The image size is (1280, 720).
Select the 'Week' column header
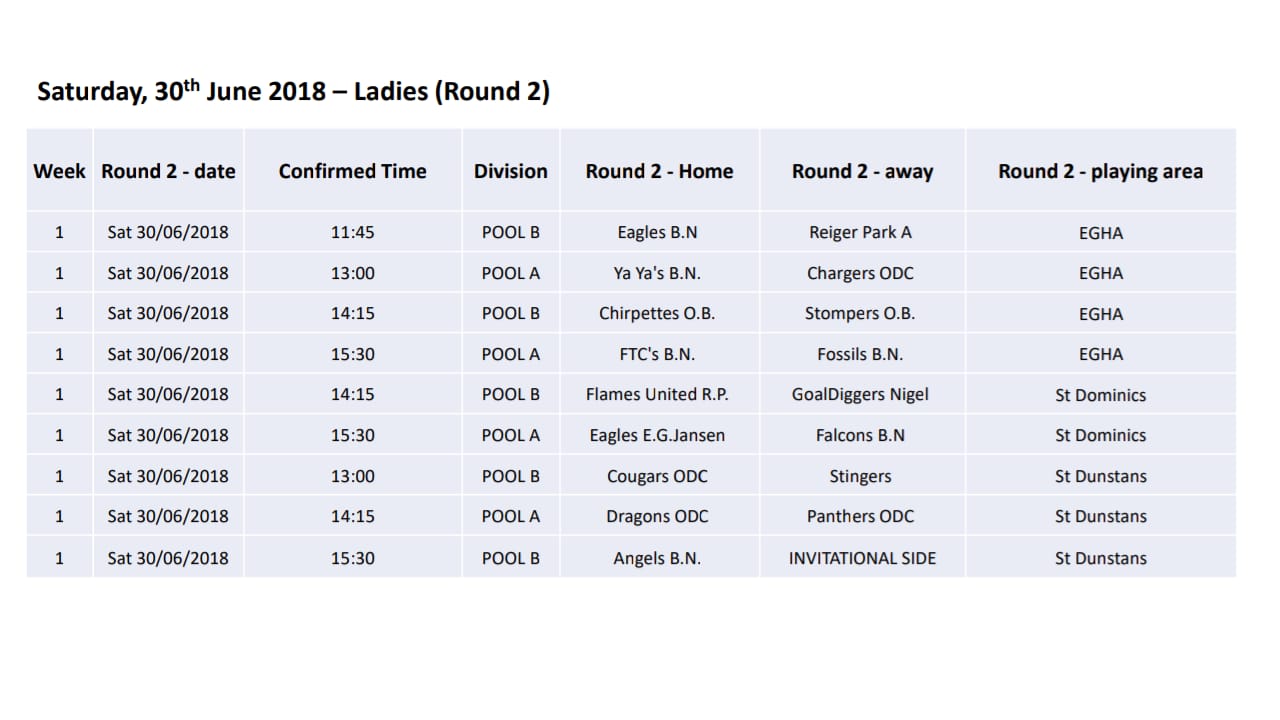pos(59,171)
